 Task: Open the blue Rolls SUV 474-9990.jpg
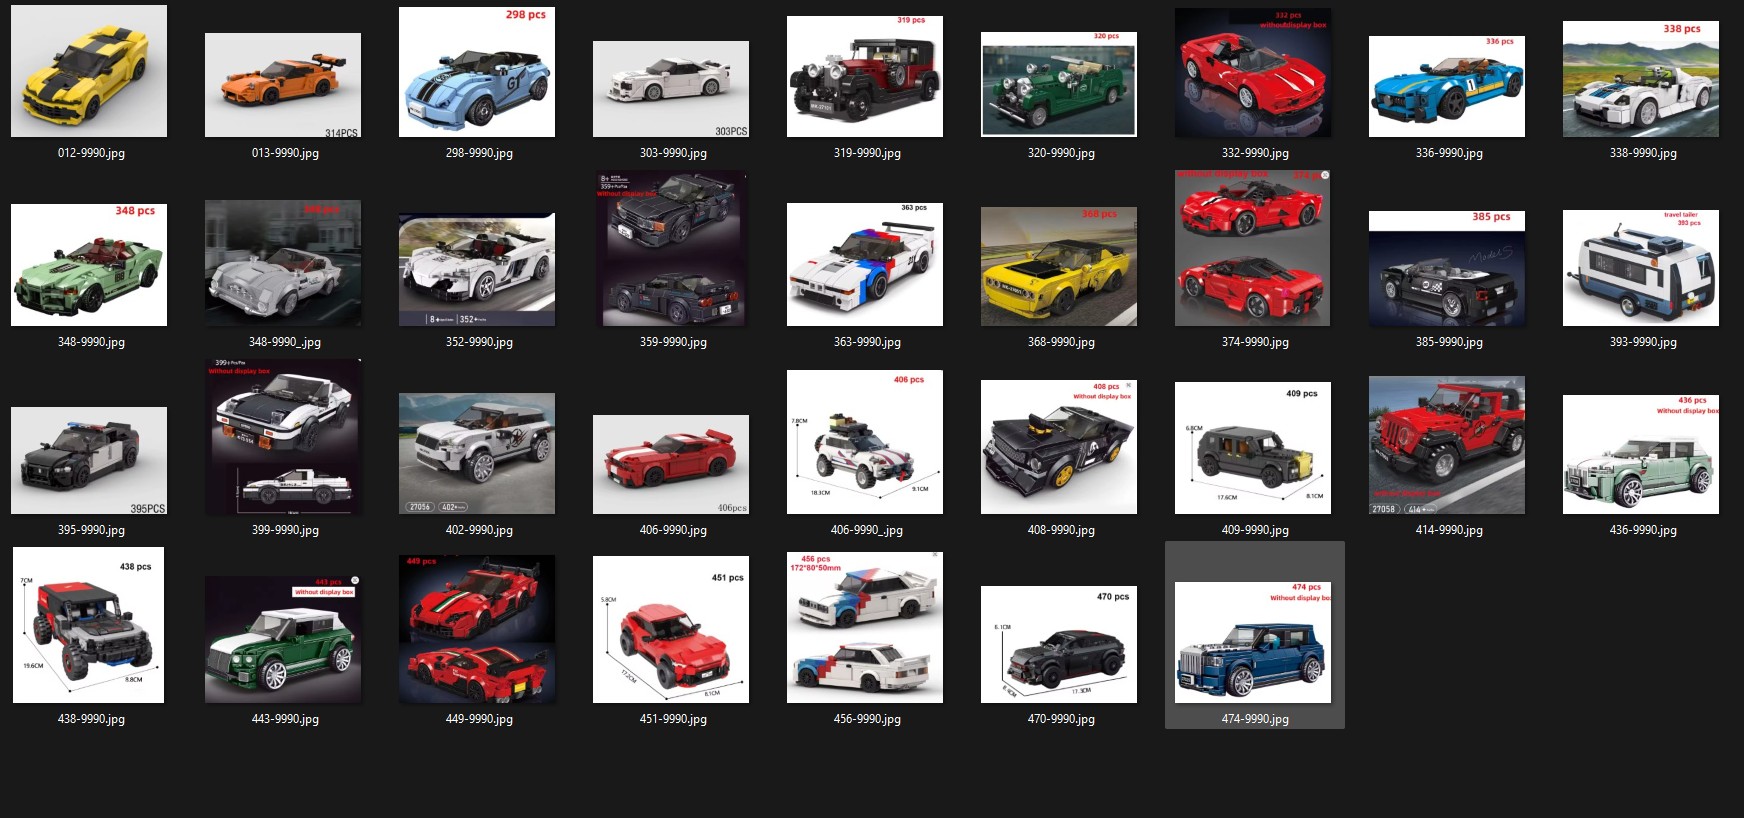[1253, 642]
